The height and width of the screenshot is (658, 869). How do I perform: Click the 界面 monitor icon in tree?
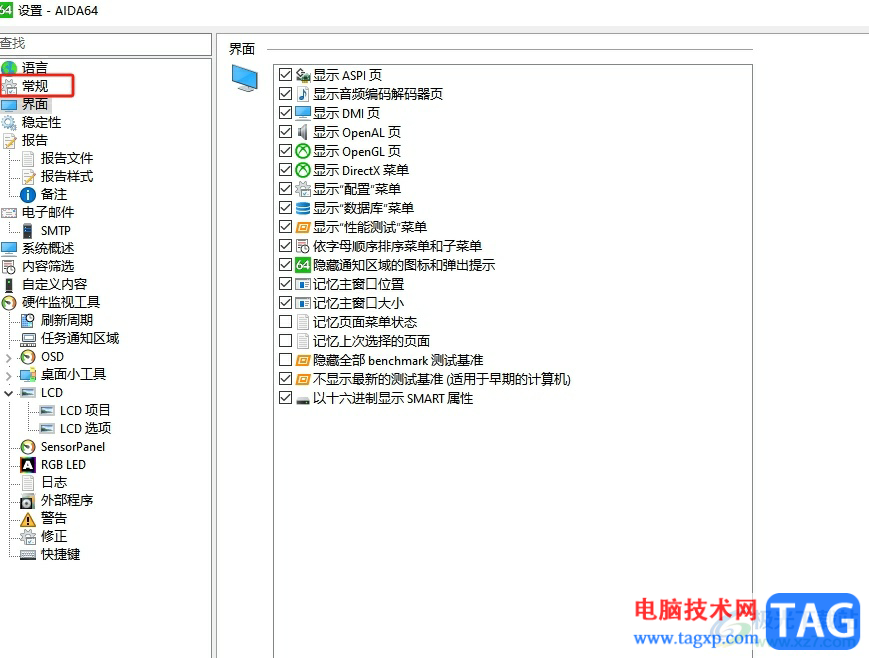[9, 104]
